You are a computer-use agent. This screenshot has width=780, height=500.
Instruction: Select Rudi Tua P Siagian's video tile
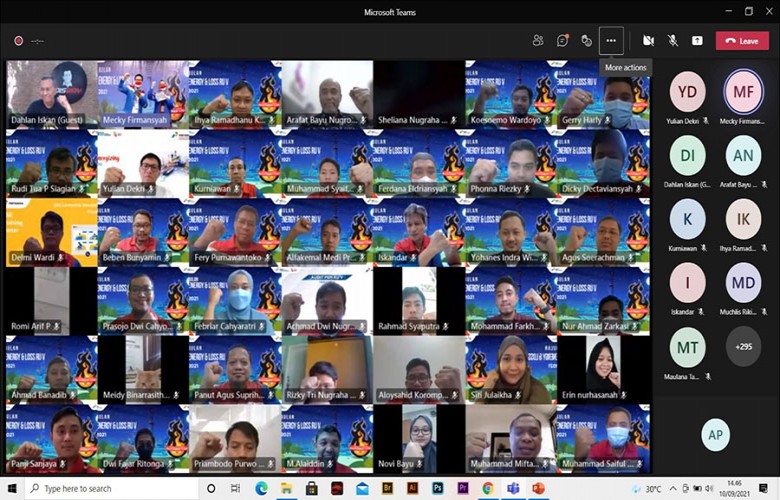(52, 164)
